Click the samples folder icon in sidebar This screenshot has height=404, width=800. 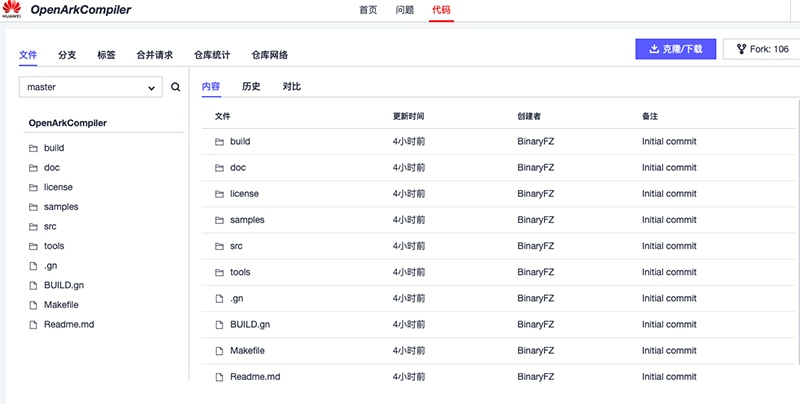[x=33, y=207]
